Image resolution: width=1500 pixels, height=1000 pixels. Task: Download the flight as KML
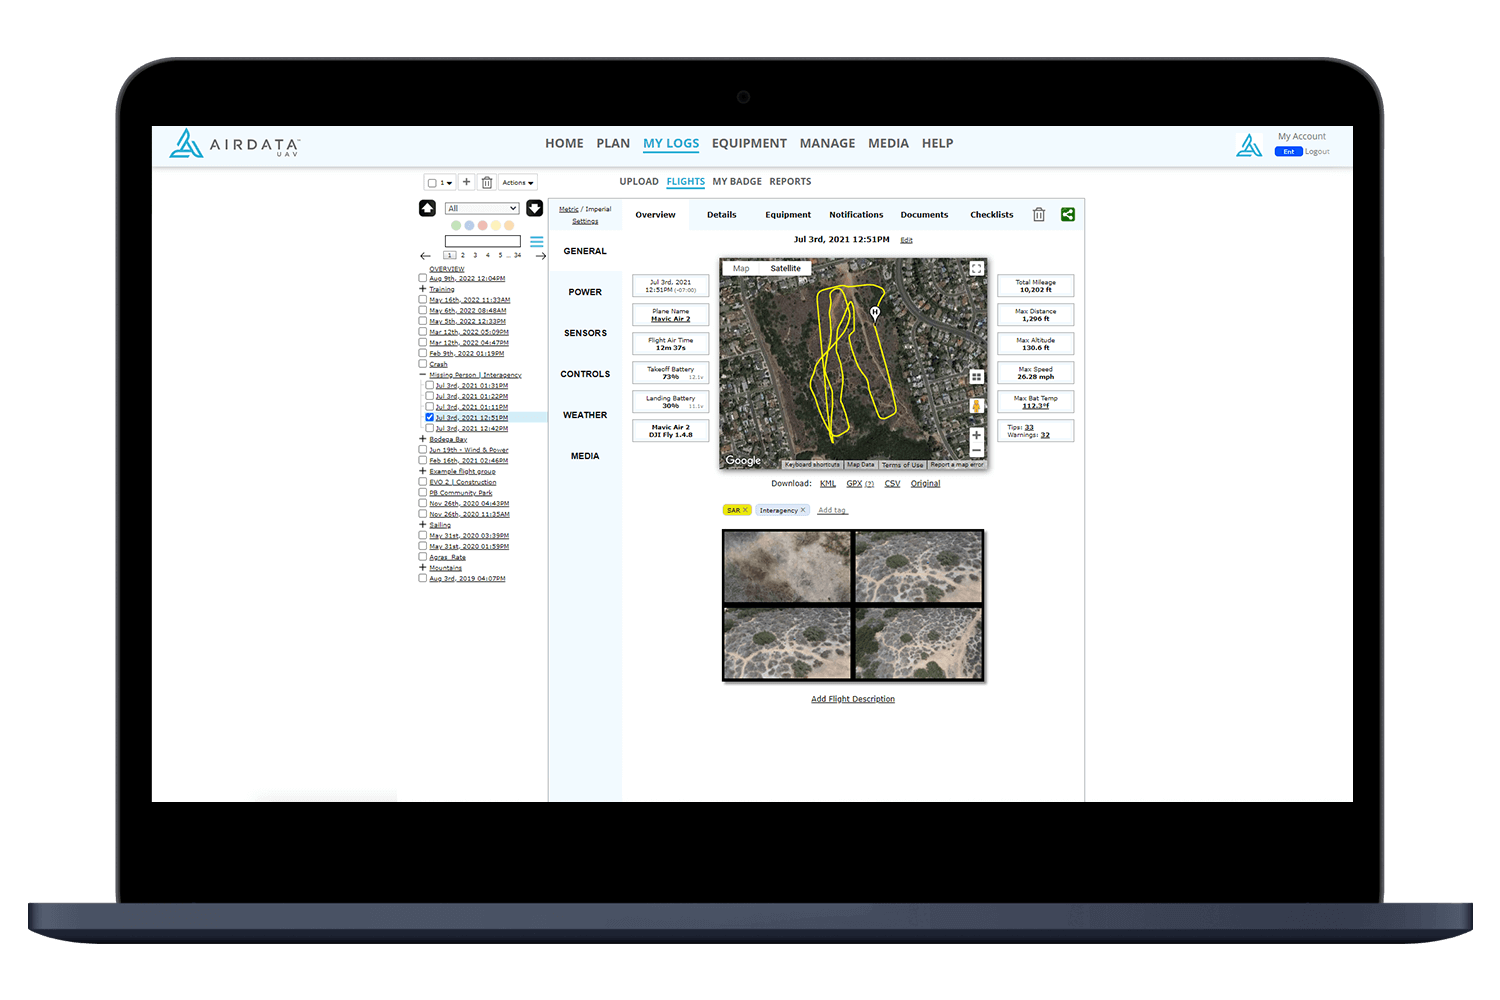pyautogui.click(x=827, y=483)
